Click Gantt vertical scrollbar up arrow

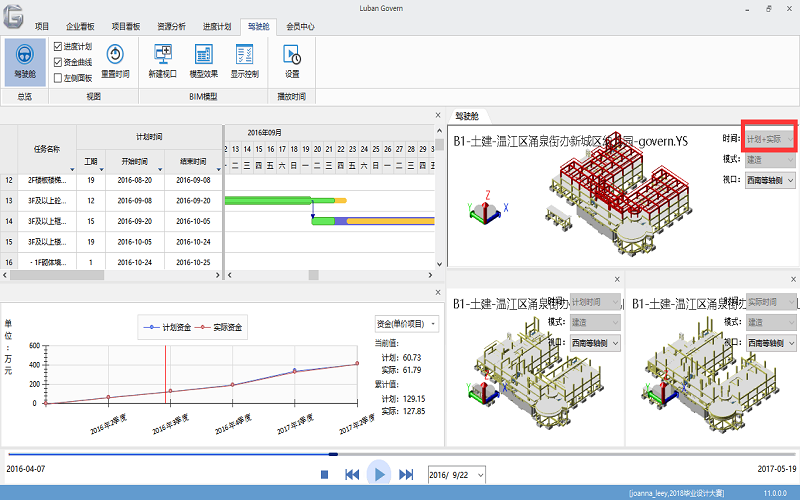click(439, 131)
